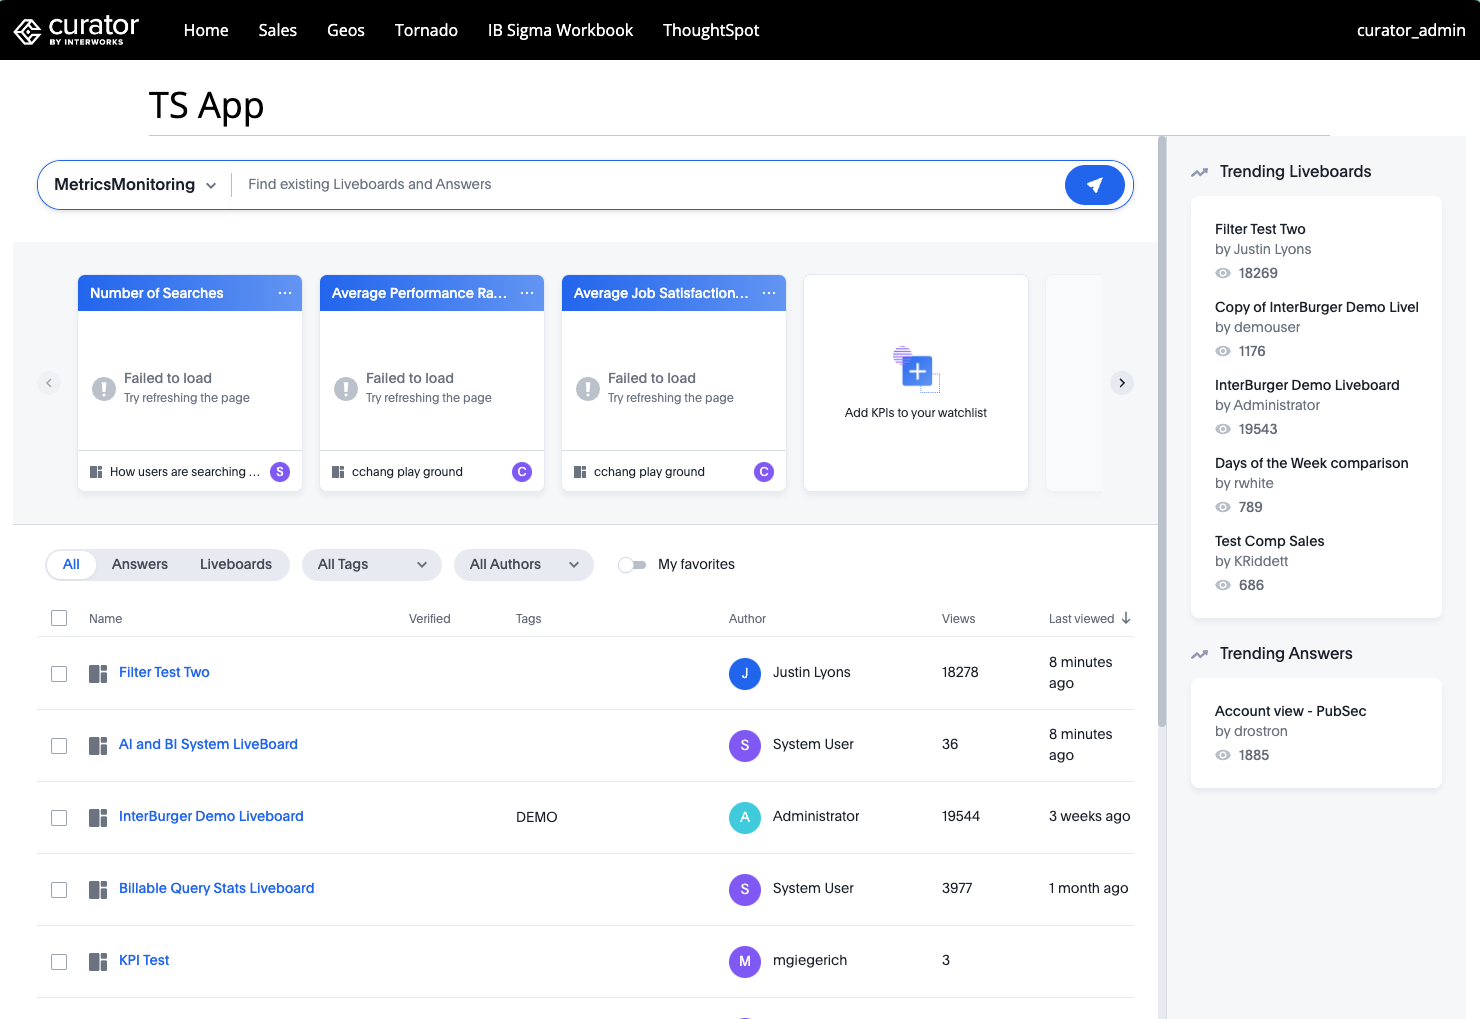
Task: Open options on Average Performance Ra... card
Action: tap(527, 293)
